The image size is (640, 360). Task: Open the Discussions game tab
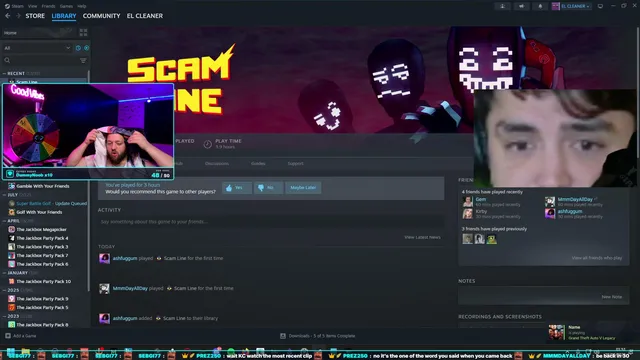point(217,163)
